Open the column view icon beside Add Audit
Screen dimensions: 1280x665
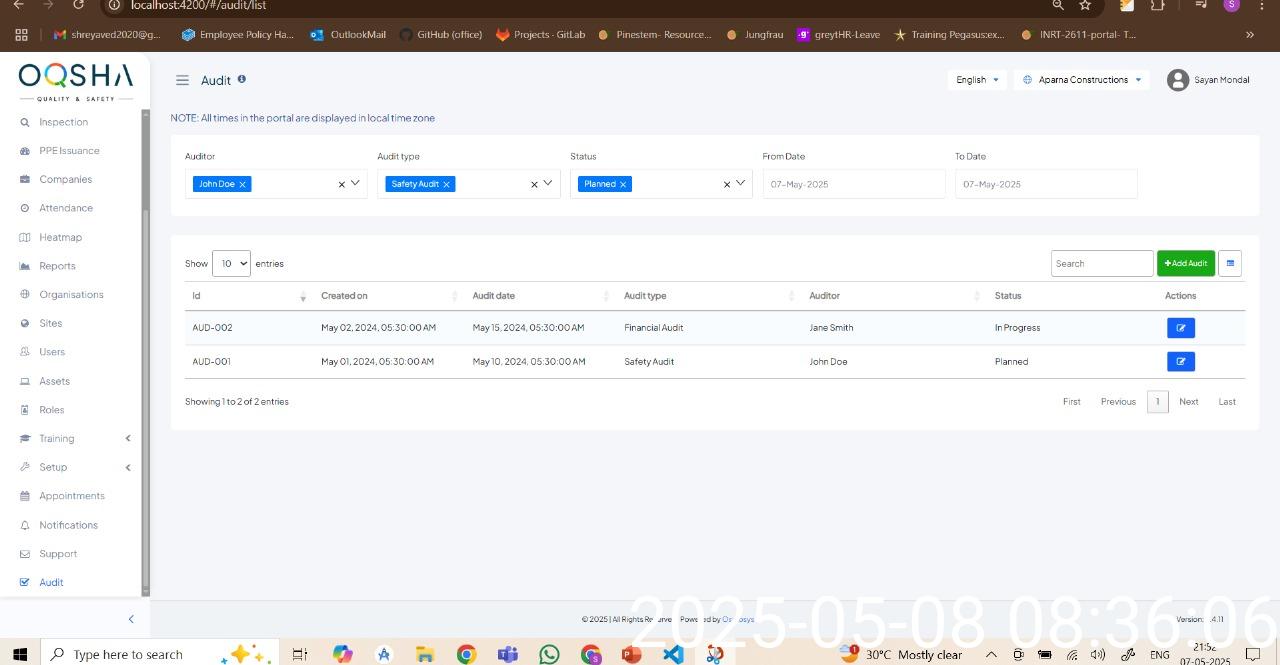coord(1230,263)
